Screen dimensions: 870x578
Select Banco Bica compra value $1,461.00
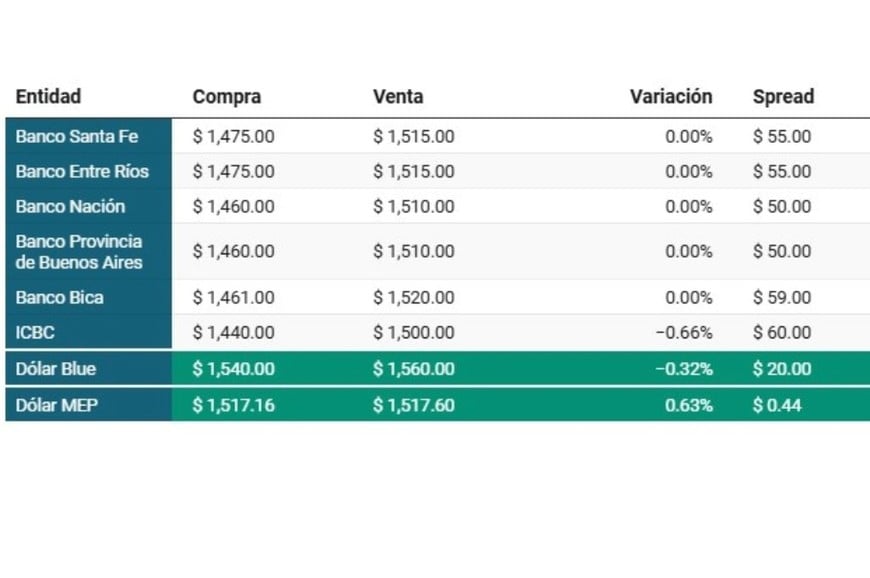coord(233,297)
